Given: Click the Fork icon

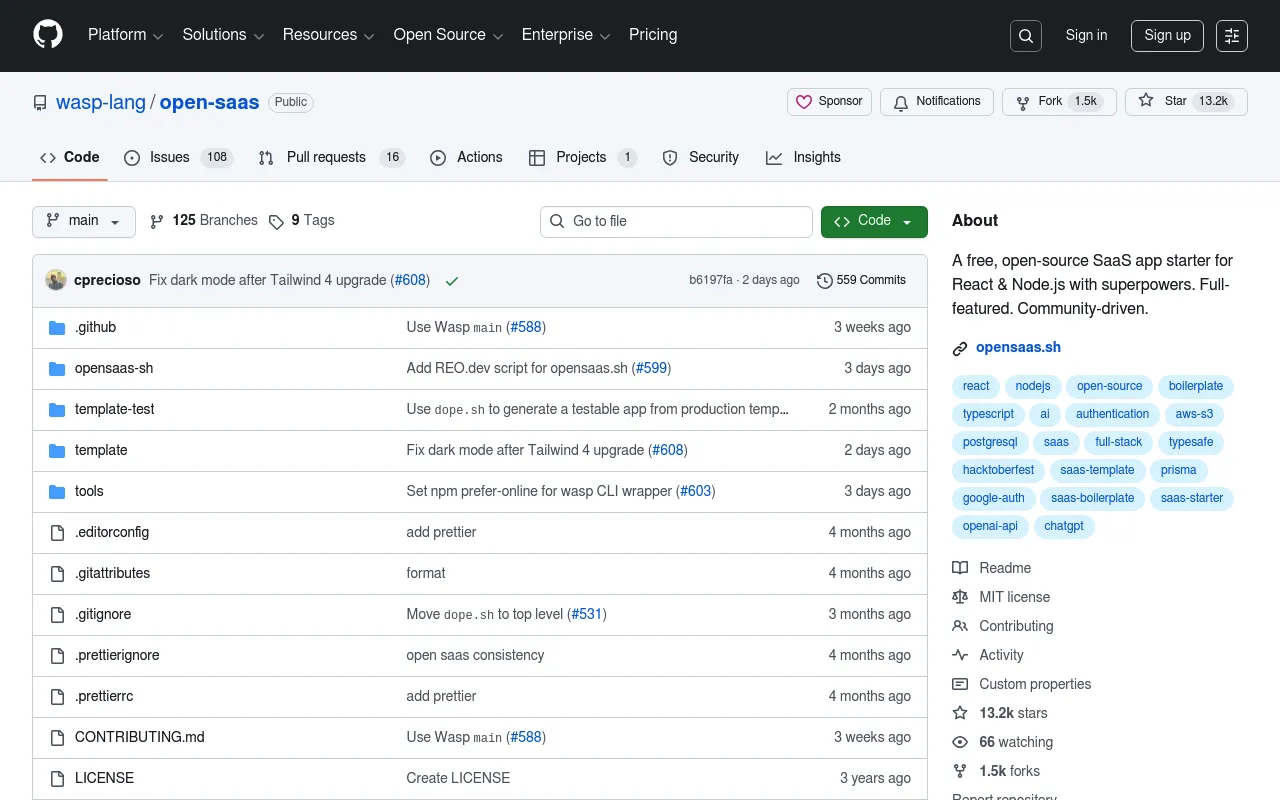Looking at the screenshot, I should pos(1022,102).
